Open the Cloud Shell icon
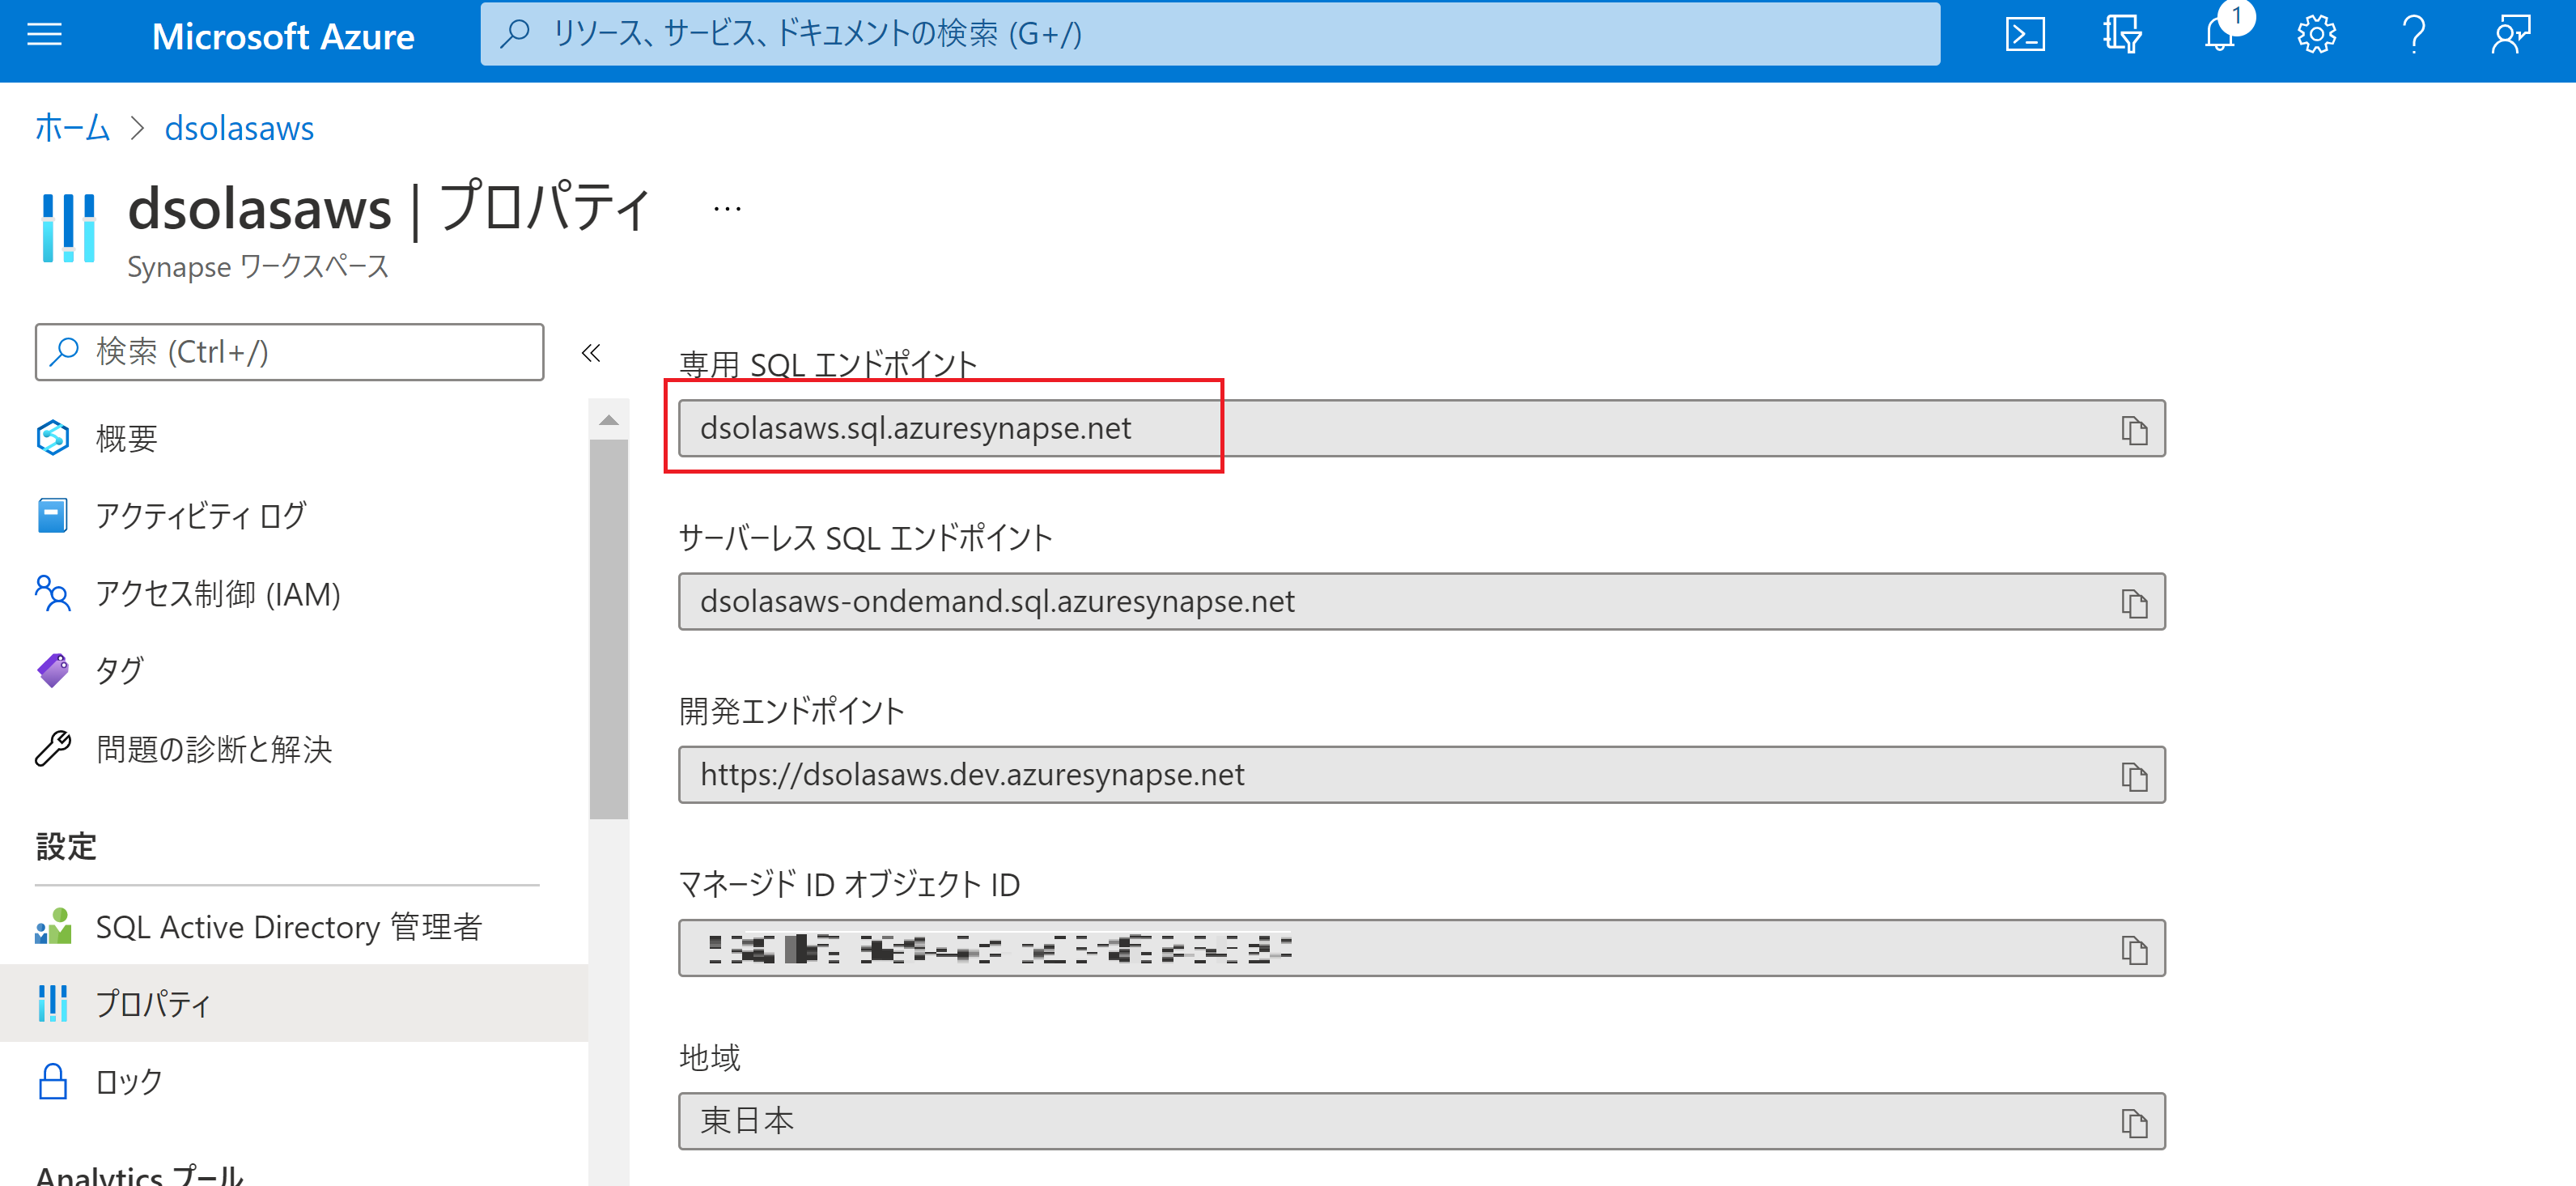 2024,35
